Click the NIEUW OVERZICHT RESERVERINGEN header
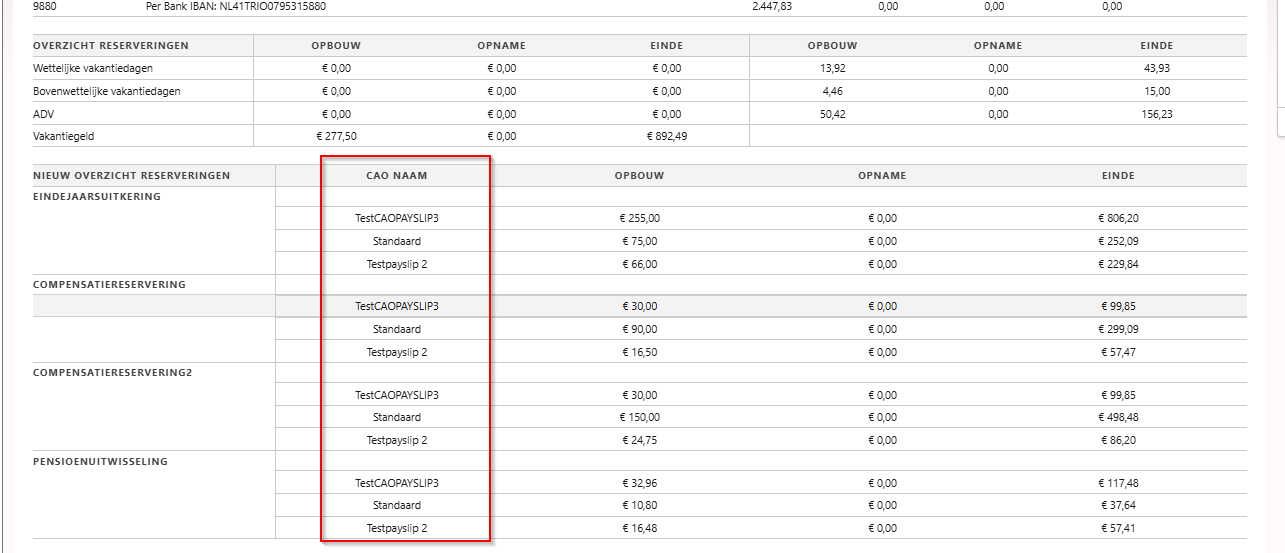This screenshot has width=1285, height=553. (131, 175)
